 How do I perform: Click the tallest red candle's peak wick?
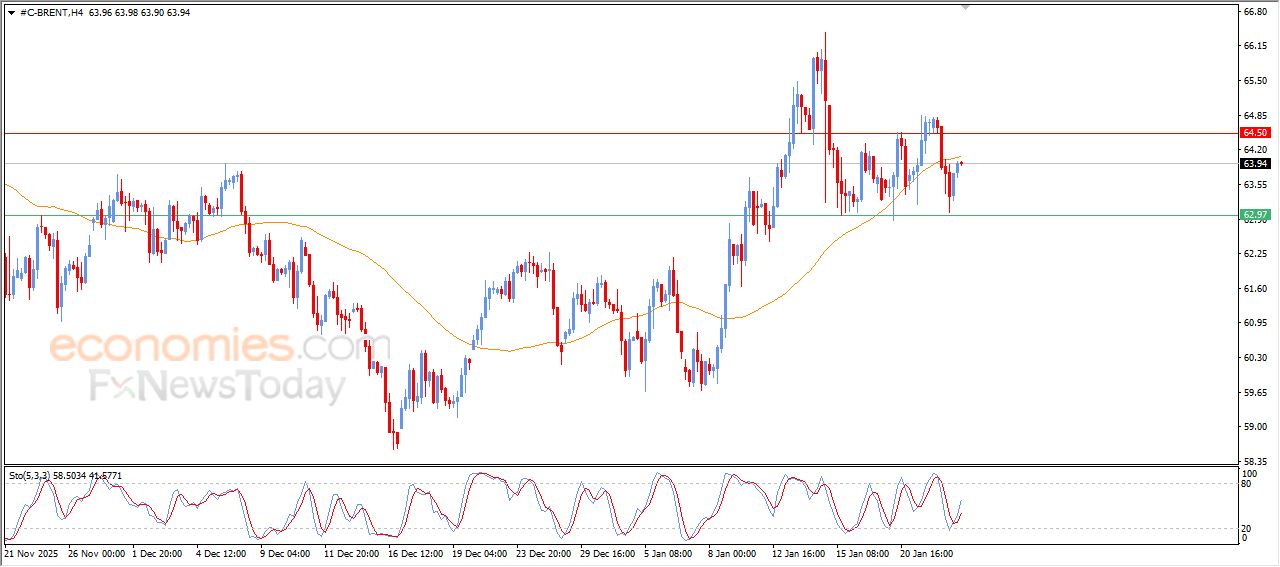tap(825, 36)
